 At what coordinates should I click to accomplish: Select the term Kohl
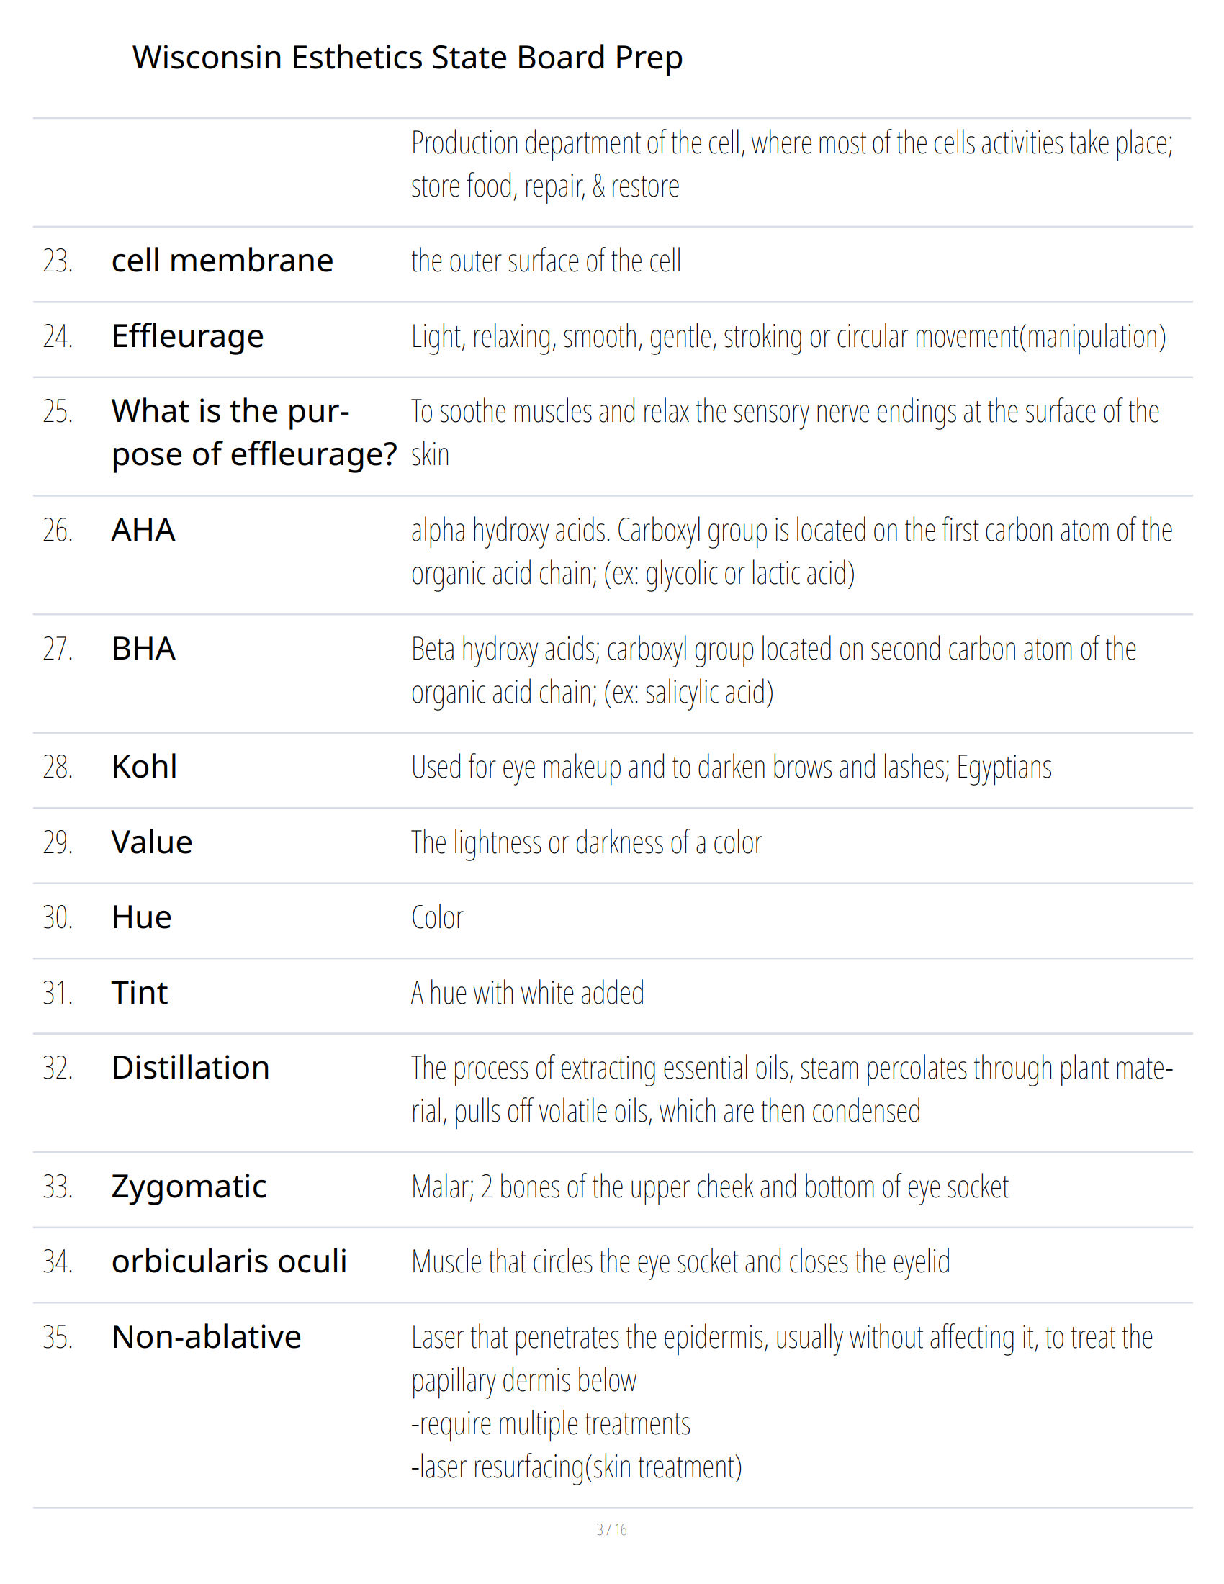coord(144,767)
